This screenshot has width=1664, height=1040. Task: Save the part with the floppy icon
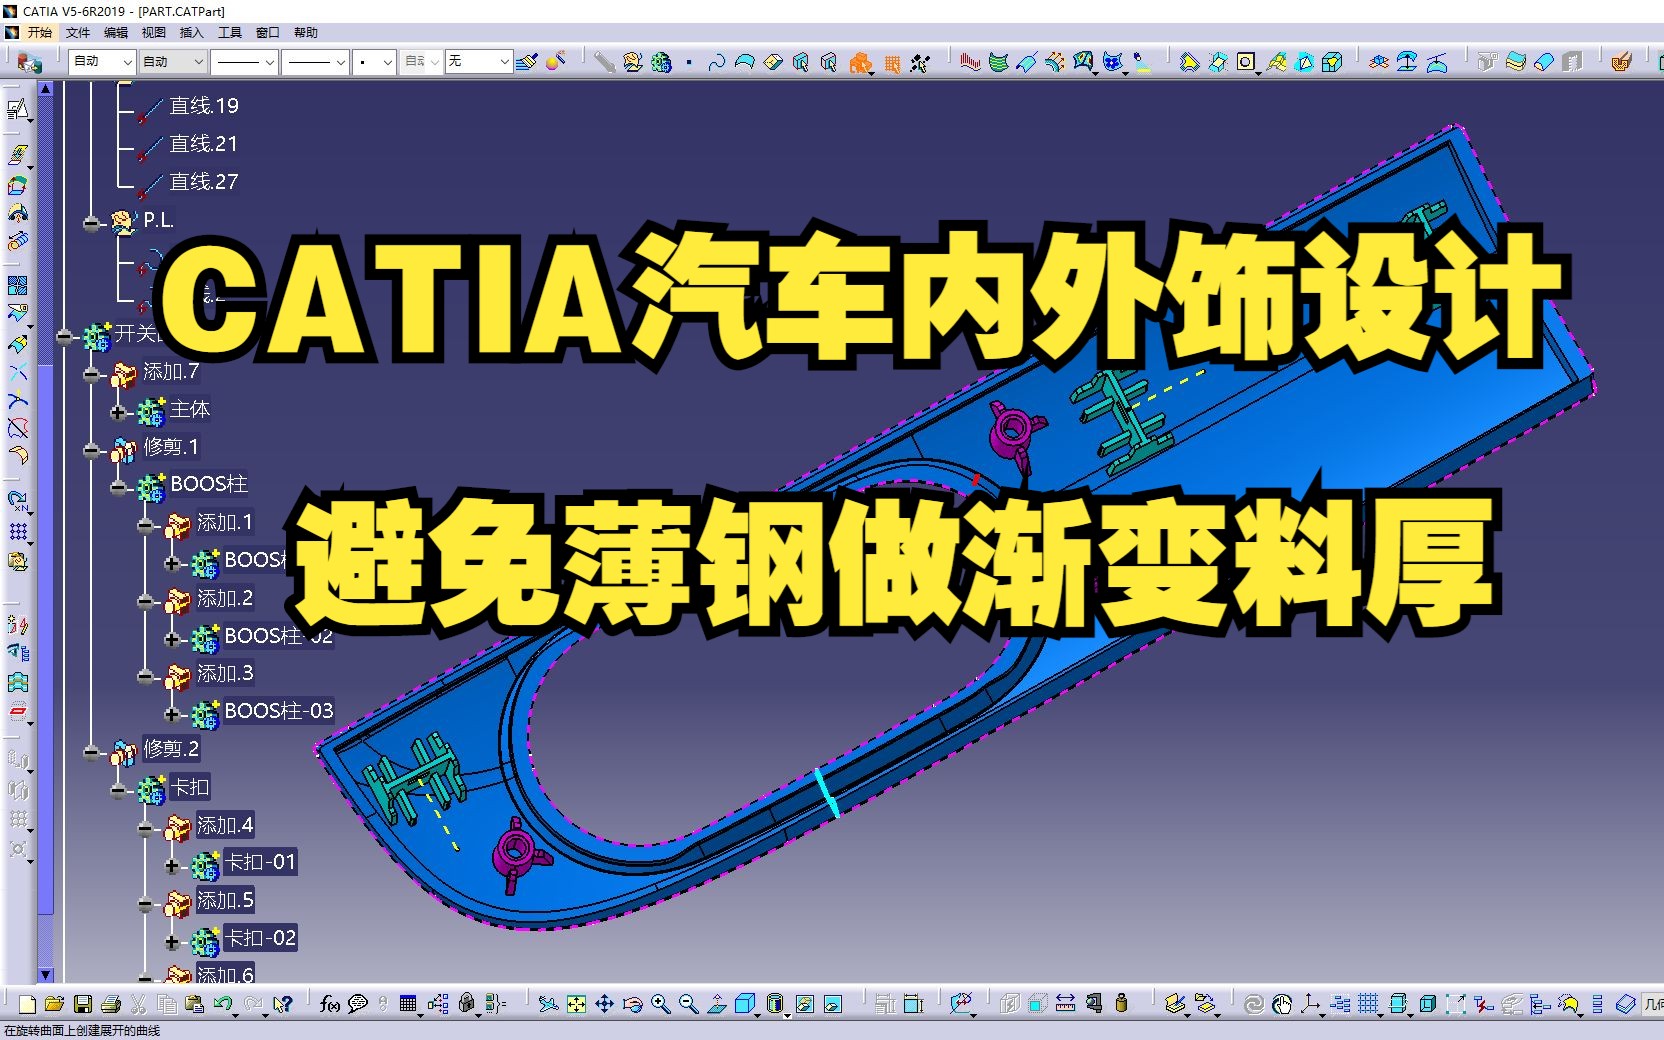[x=83, y=1004]
